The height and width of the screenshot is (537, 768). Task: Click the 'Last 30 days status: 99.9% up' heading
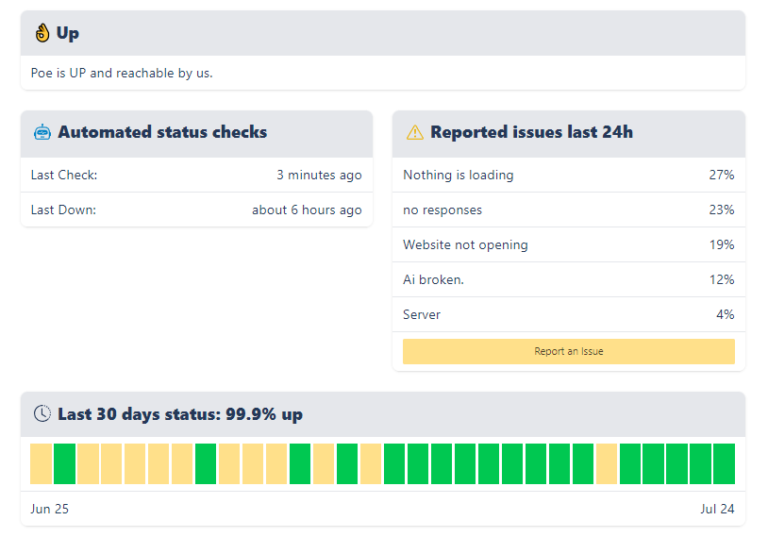(x=180, y=414)
